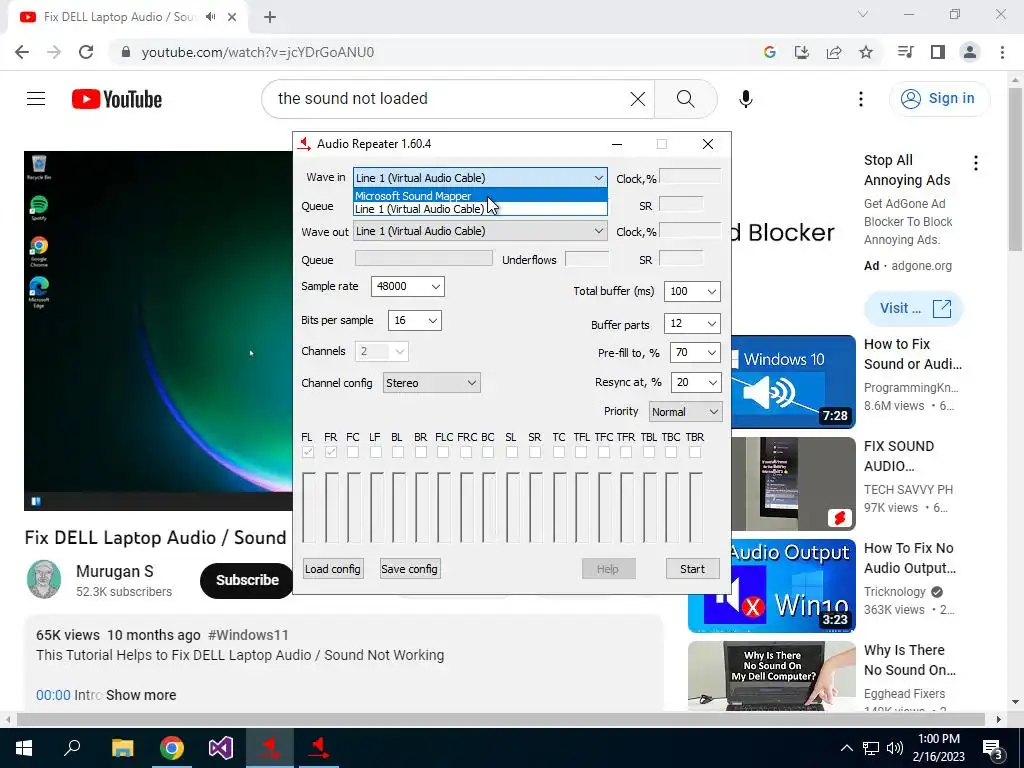
Task: Reload the YouTube page
Action: tap(86, 52)
